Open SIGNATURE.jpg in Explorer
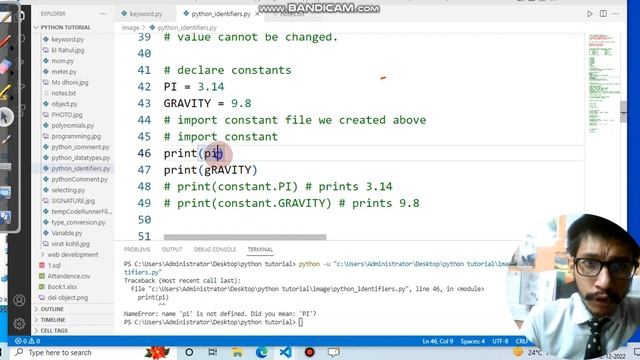The image size is (640, 360). point(73,201)
